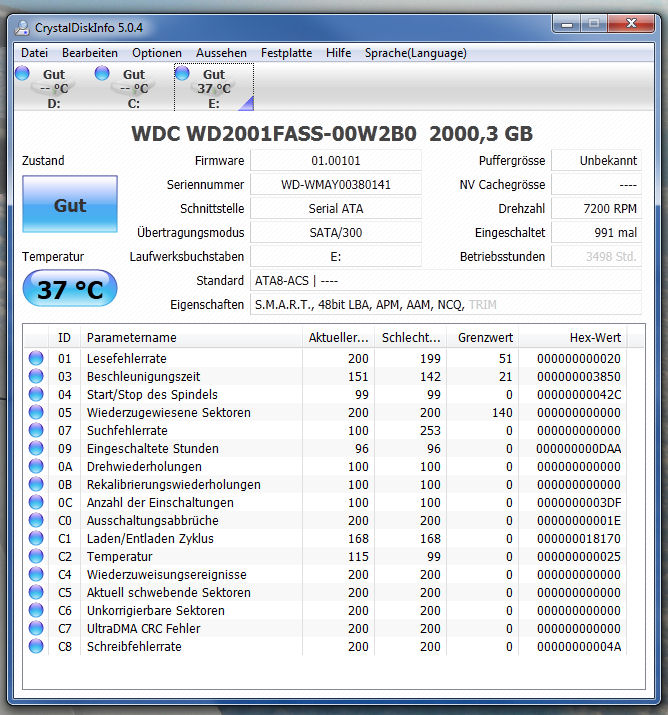The image size is (668, 715).
Task: Click worst value 253 for Suchfehlerrate
Action: [430, 430]
